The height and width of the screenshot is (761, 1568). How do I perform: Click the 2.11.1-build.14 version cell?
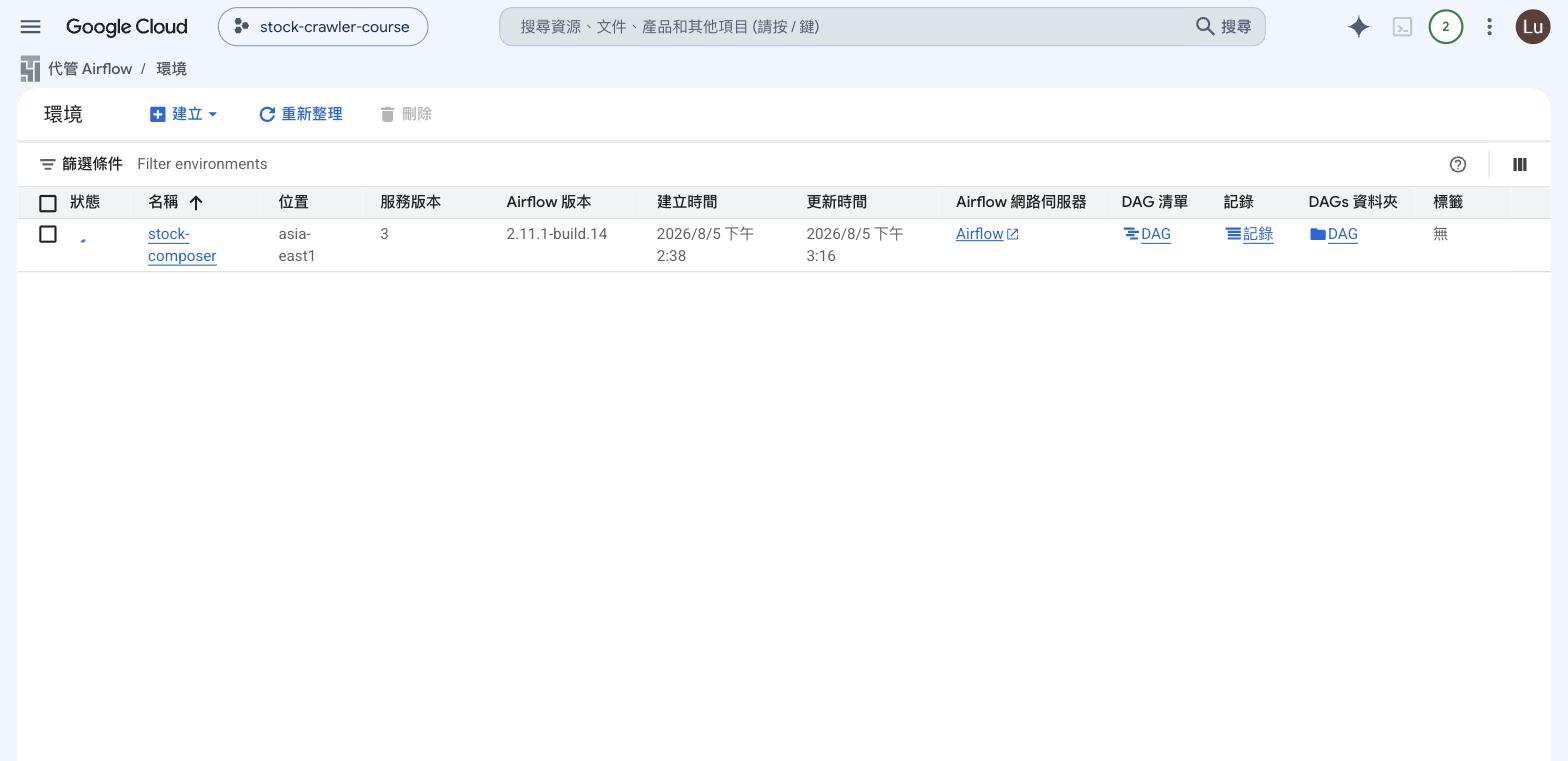557,234
